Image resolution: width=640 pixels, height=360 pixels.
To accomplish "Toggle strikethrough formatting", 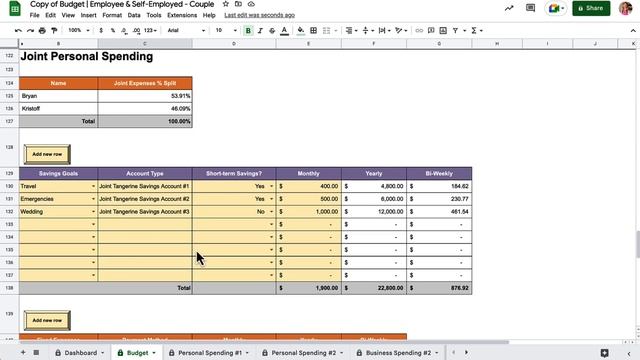I will [x=272, y=31].
